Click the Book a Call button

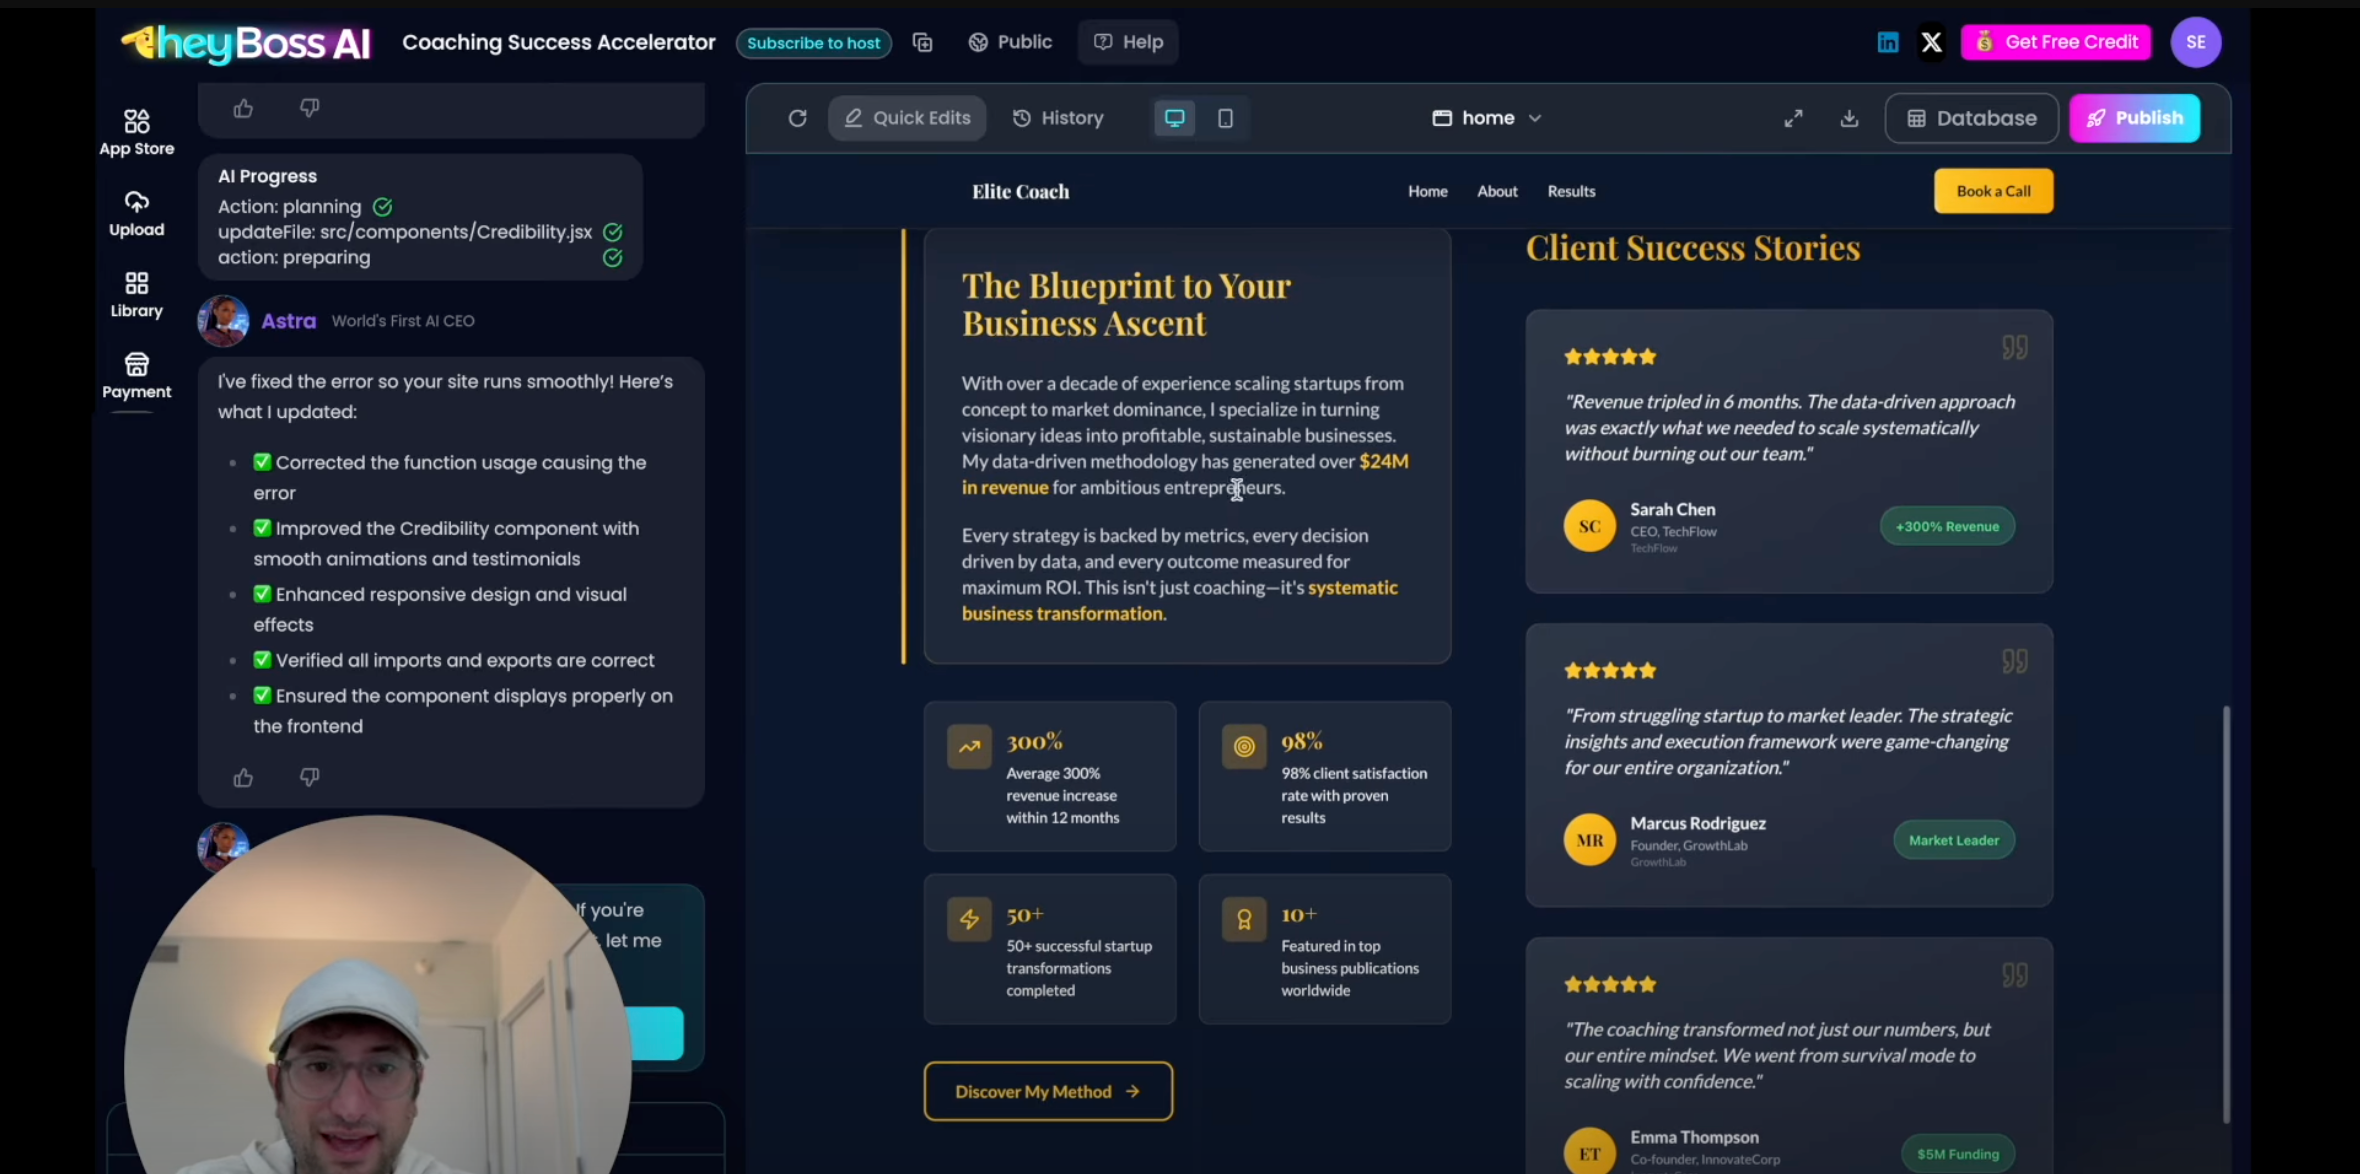1993,191
